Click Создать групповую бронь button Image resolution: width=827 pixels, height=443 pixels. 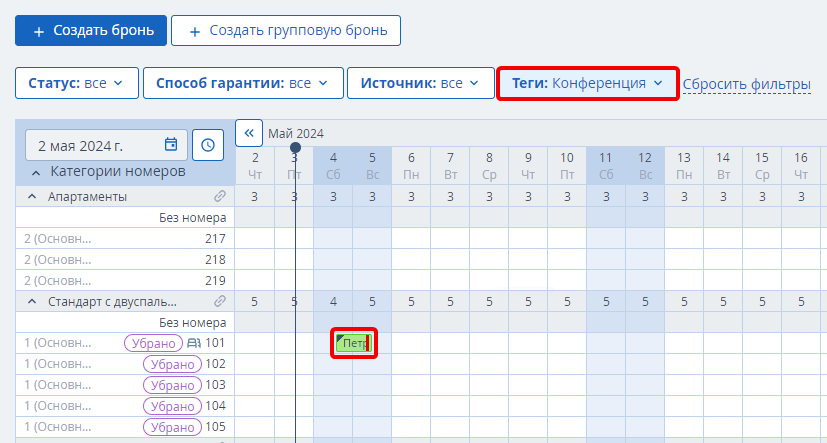point(286,31)
